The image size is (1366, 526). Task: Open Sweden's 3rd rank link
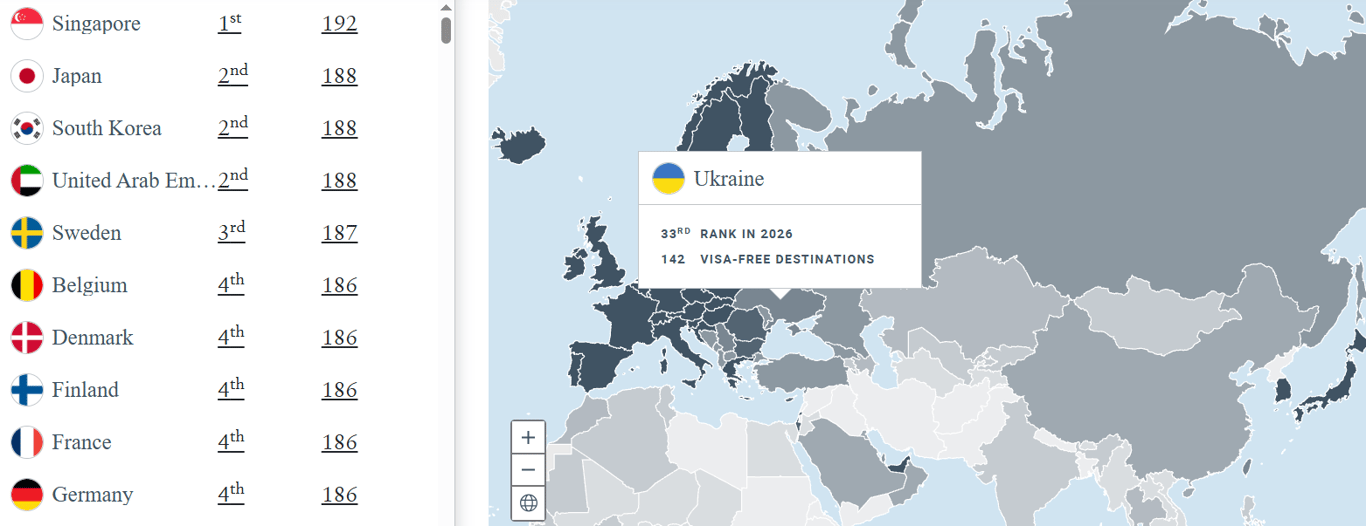coord(232,232)
